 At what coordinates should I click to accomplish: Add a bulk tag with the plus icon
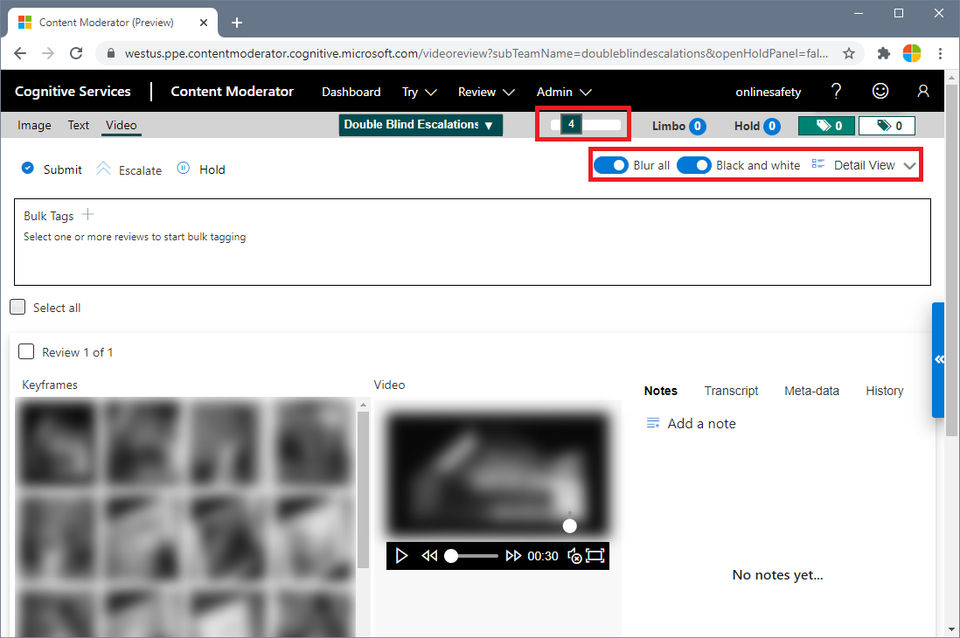(88, 214)
